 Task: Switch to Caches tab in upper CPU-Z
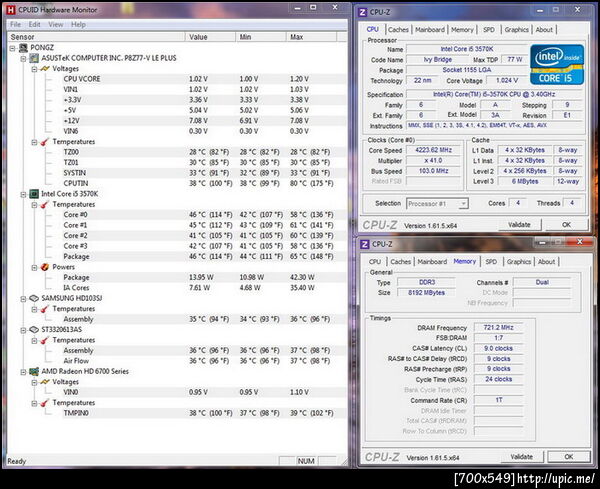point(398,30)
